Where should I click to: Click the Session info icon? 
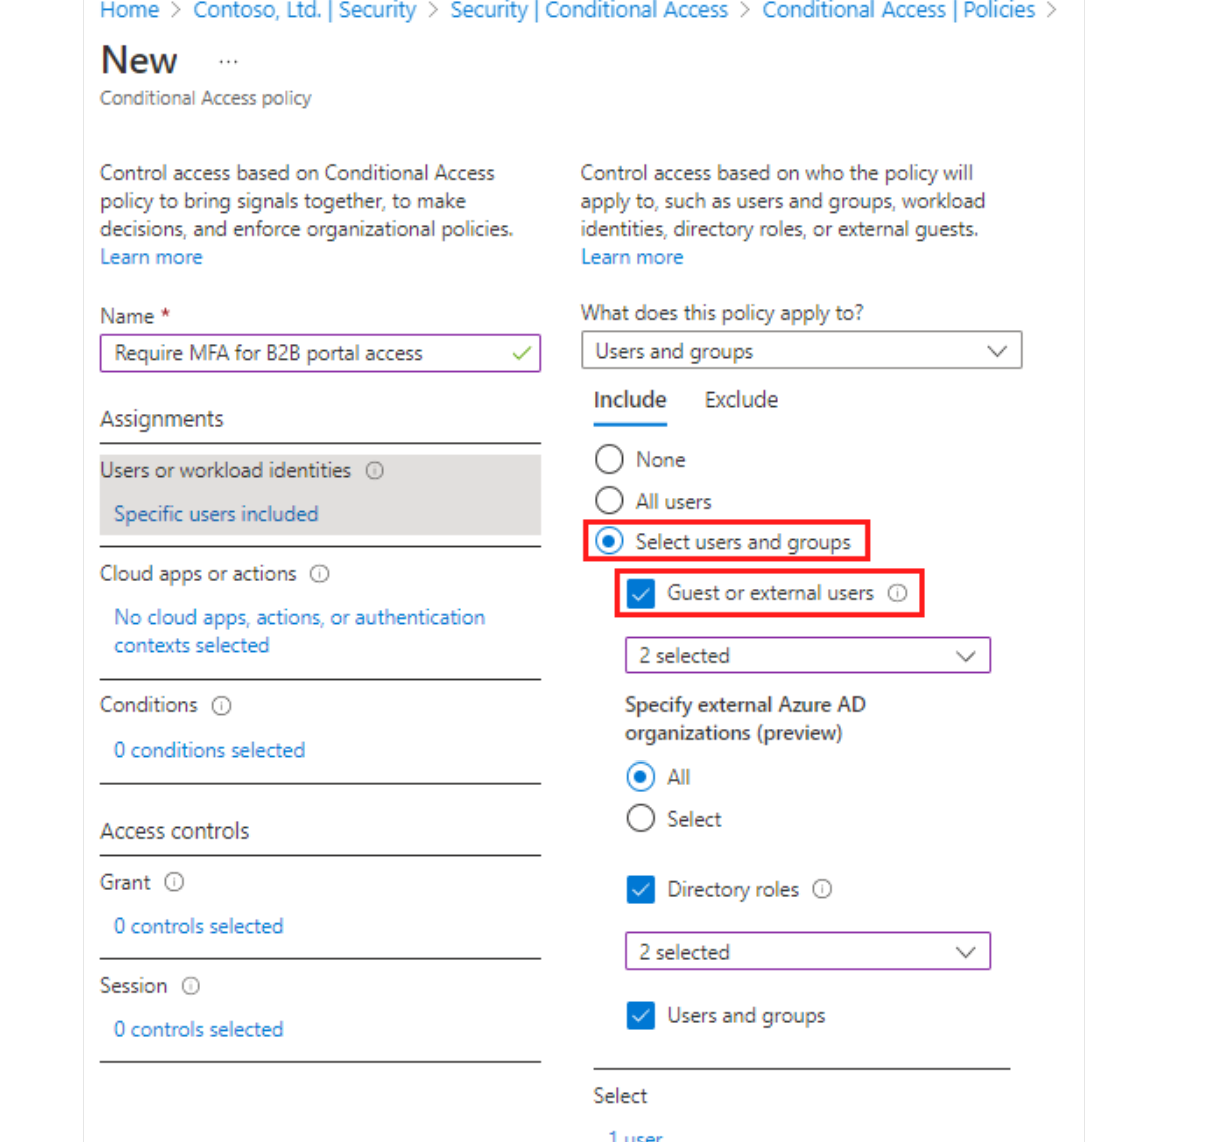point(190,986)
